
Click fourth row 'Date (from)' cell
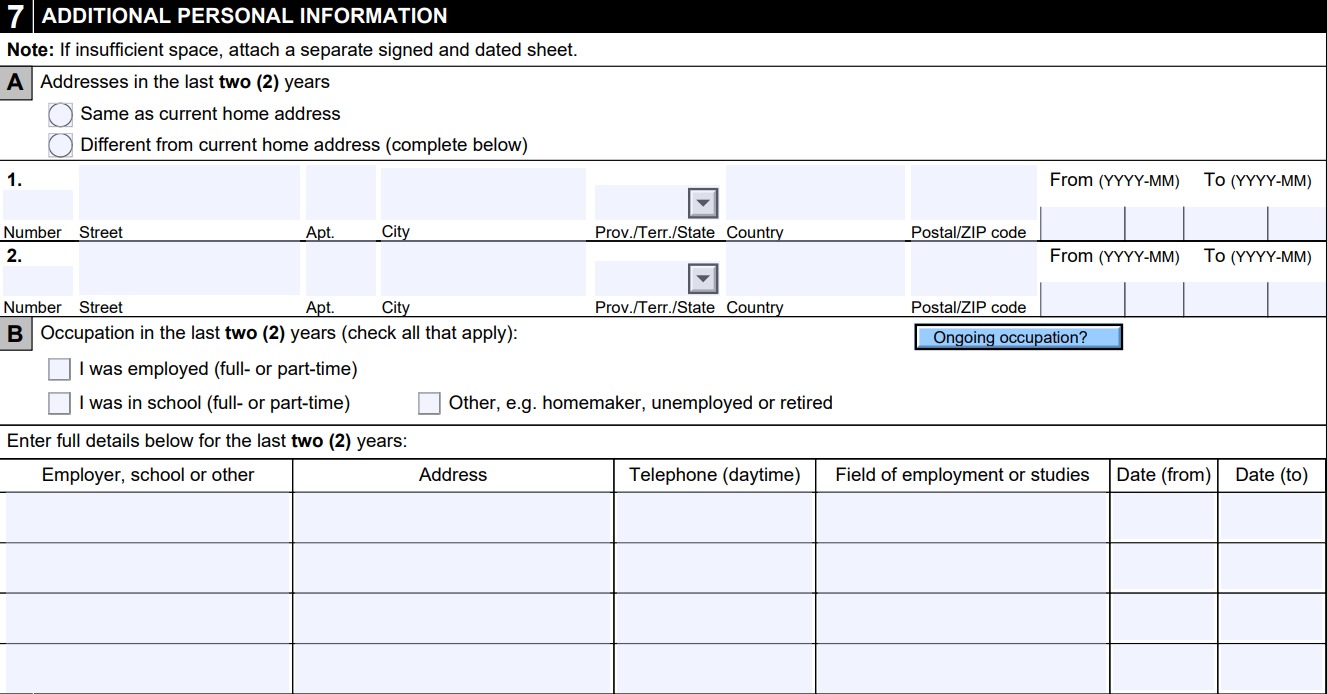[1164, 668]
